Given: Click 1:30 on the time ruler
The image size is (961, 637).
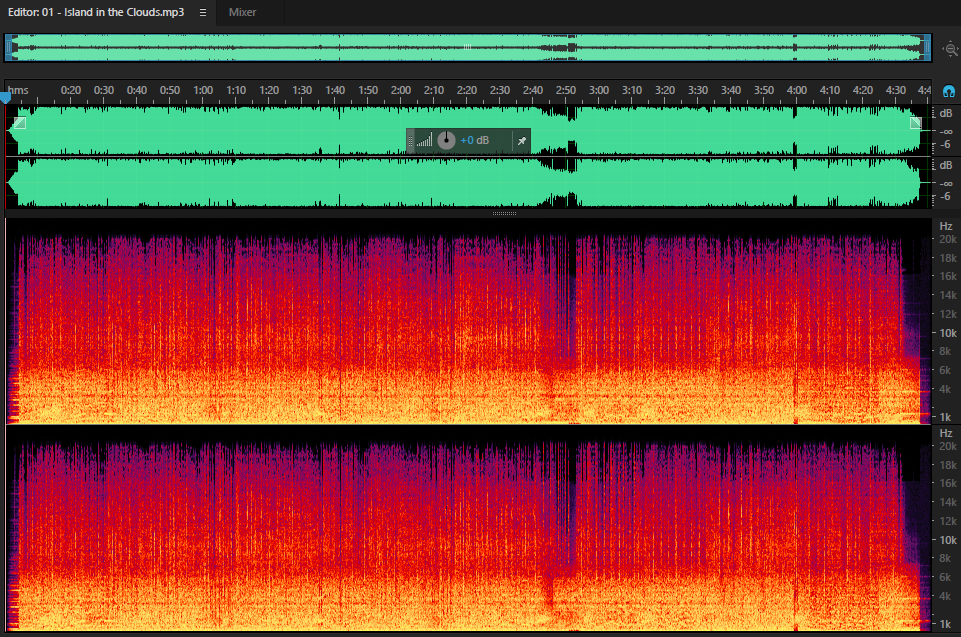Looking at the screenshot, I should click(x=302, y=90).
